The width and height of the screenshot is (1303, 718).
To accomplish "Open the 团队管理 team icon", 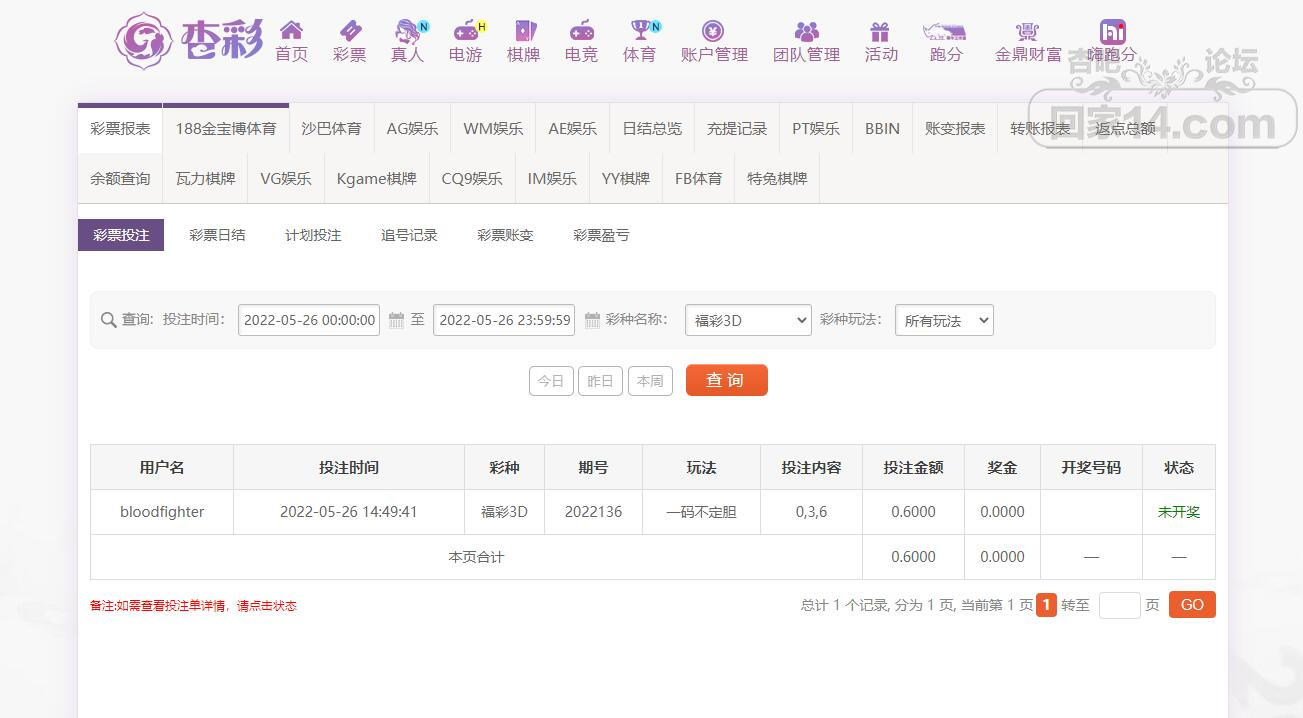I will pyautogui.click(x=806, y=31).
